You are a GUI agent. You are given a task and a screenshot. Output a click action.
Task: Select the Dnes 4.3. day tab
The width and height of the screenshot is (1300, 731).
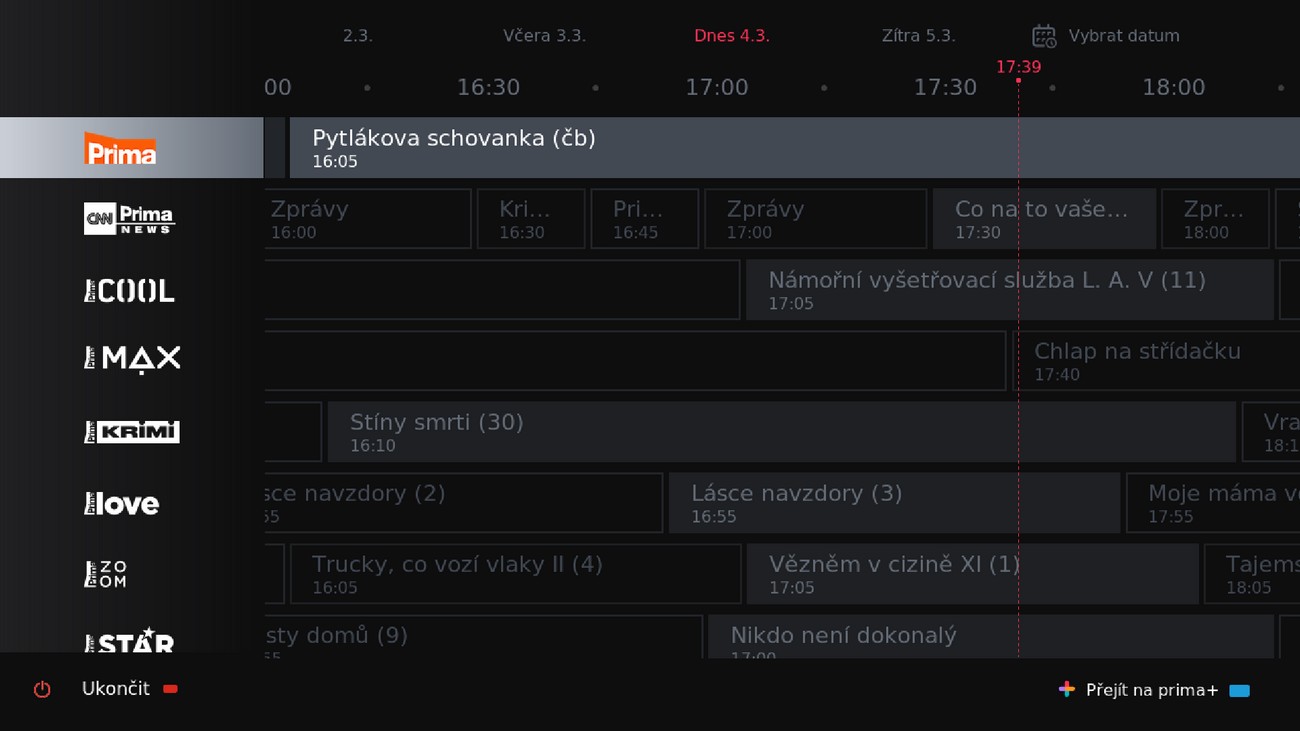point(732,36)
